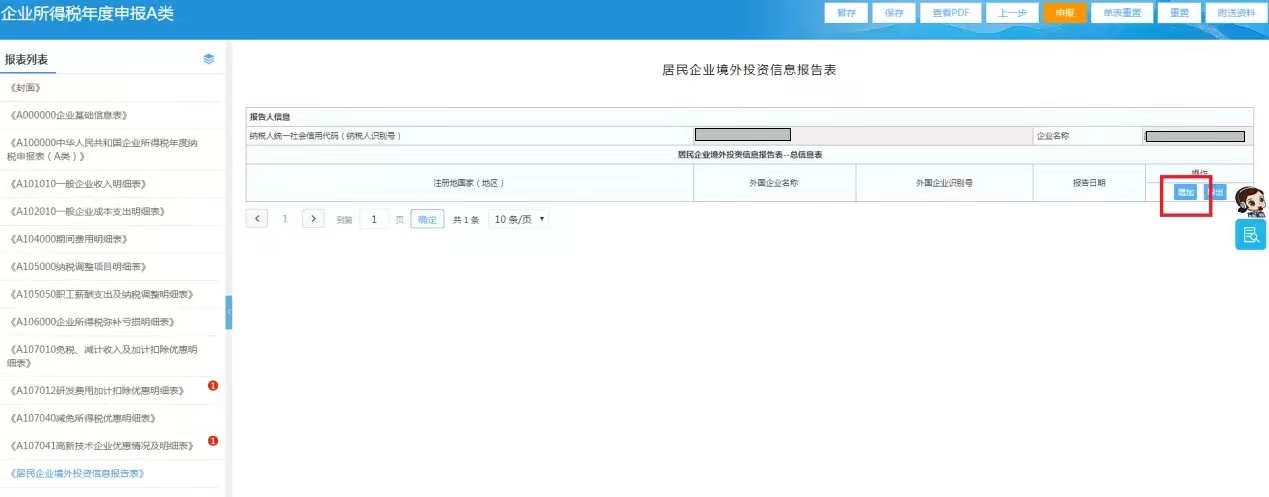
Task: Open 《A105000纳税调整项目明细表》 in the list
Action: coord(78,267)
